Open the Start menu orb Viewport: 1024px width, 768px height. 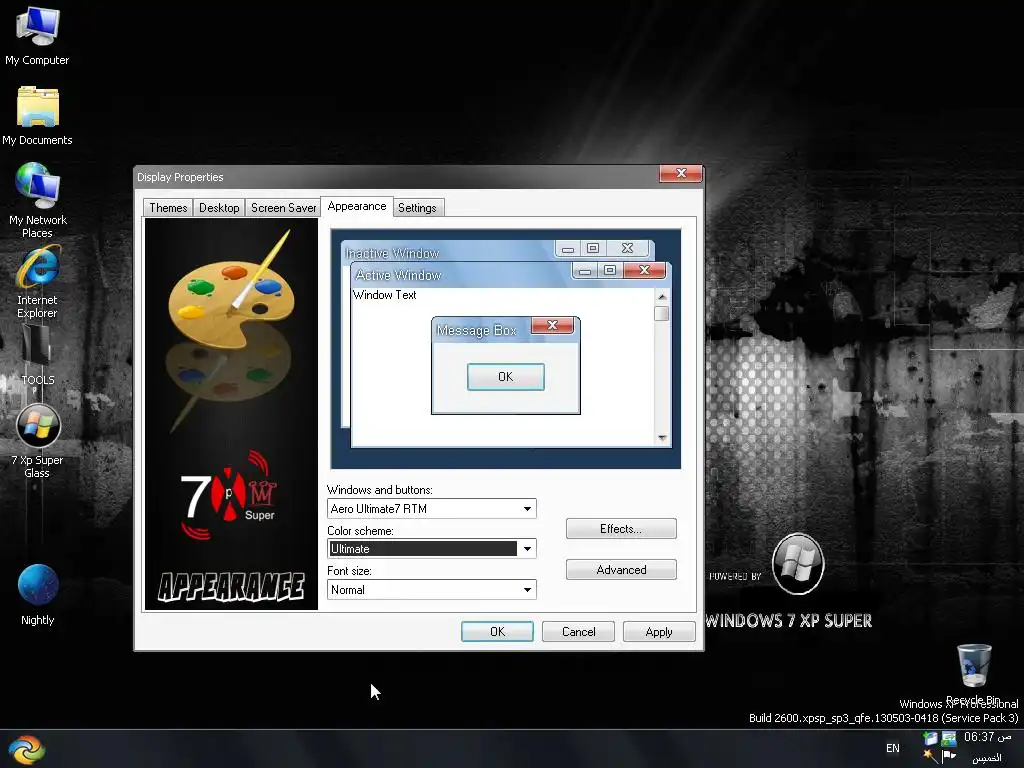tap(27, 750)
